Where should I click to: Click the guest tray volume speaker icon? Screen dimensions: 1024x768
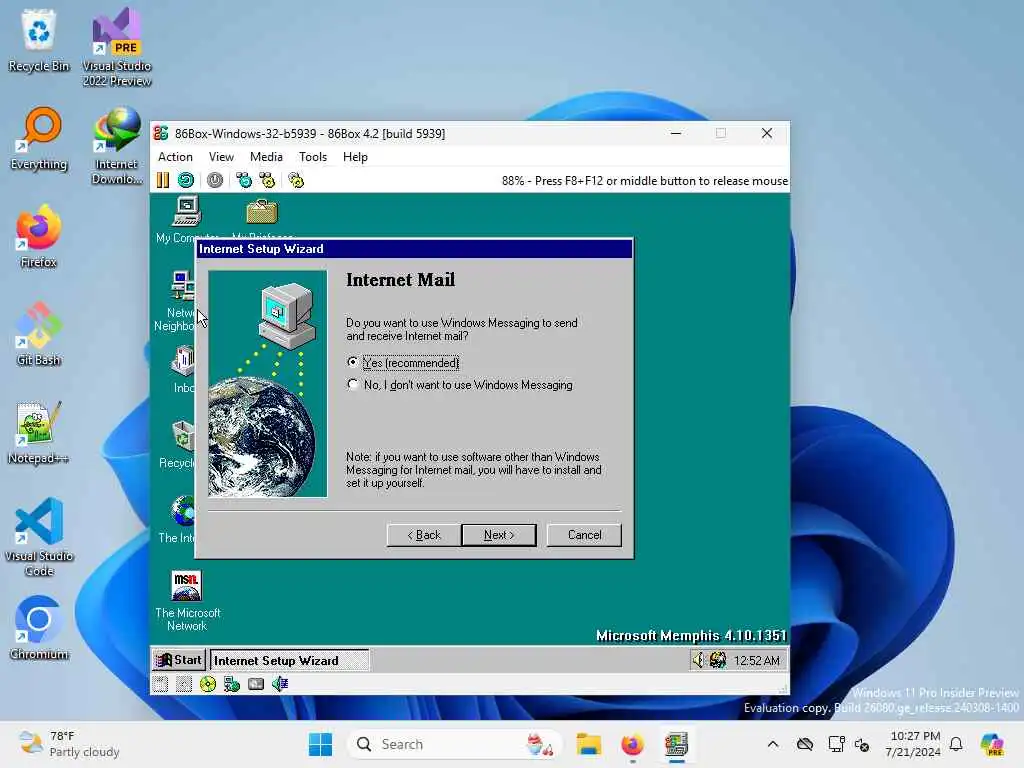click(699, 660)
